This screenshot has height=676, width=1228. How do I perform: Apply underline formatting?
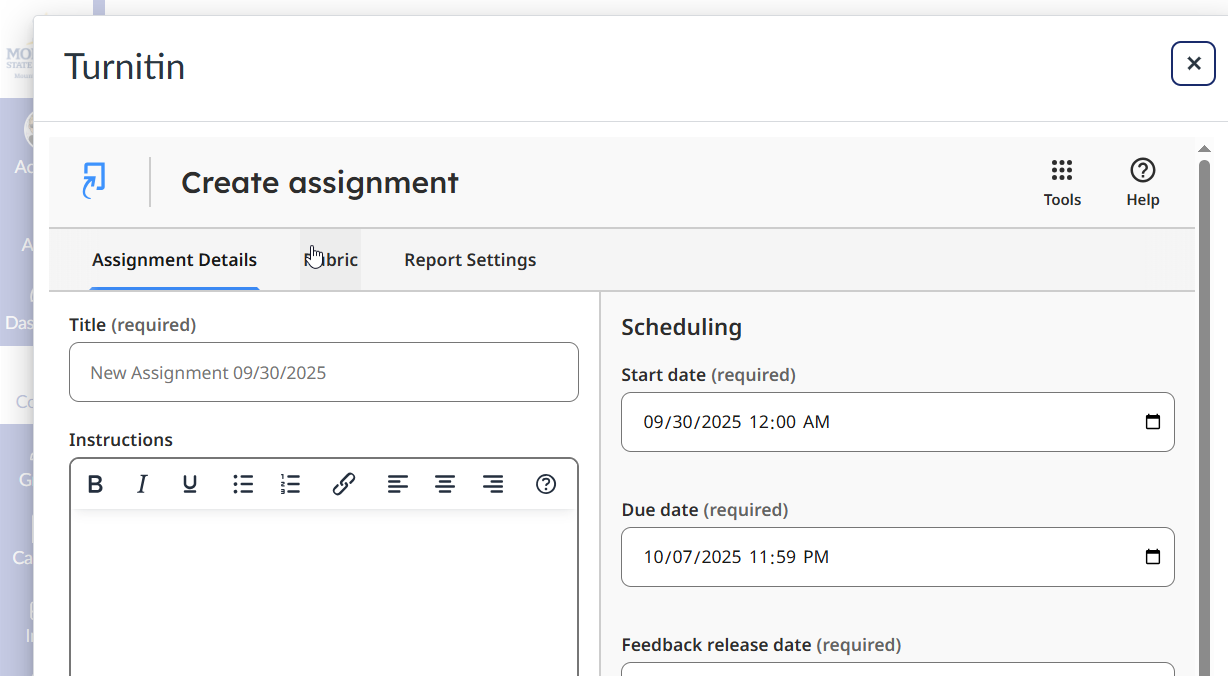[x=190, y=484]
